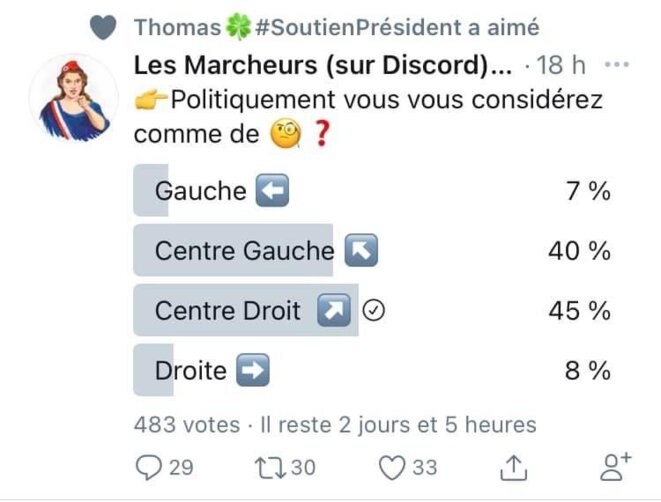
Task: Open the share upload icon
Action: 513,466
